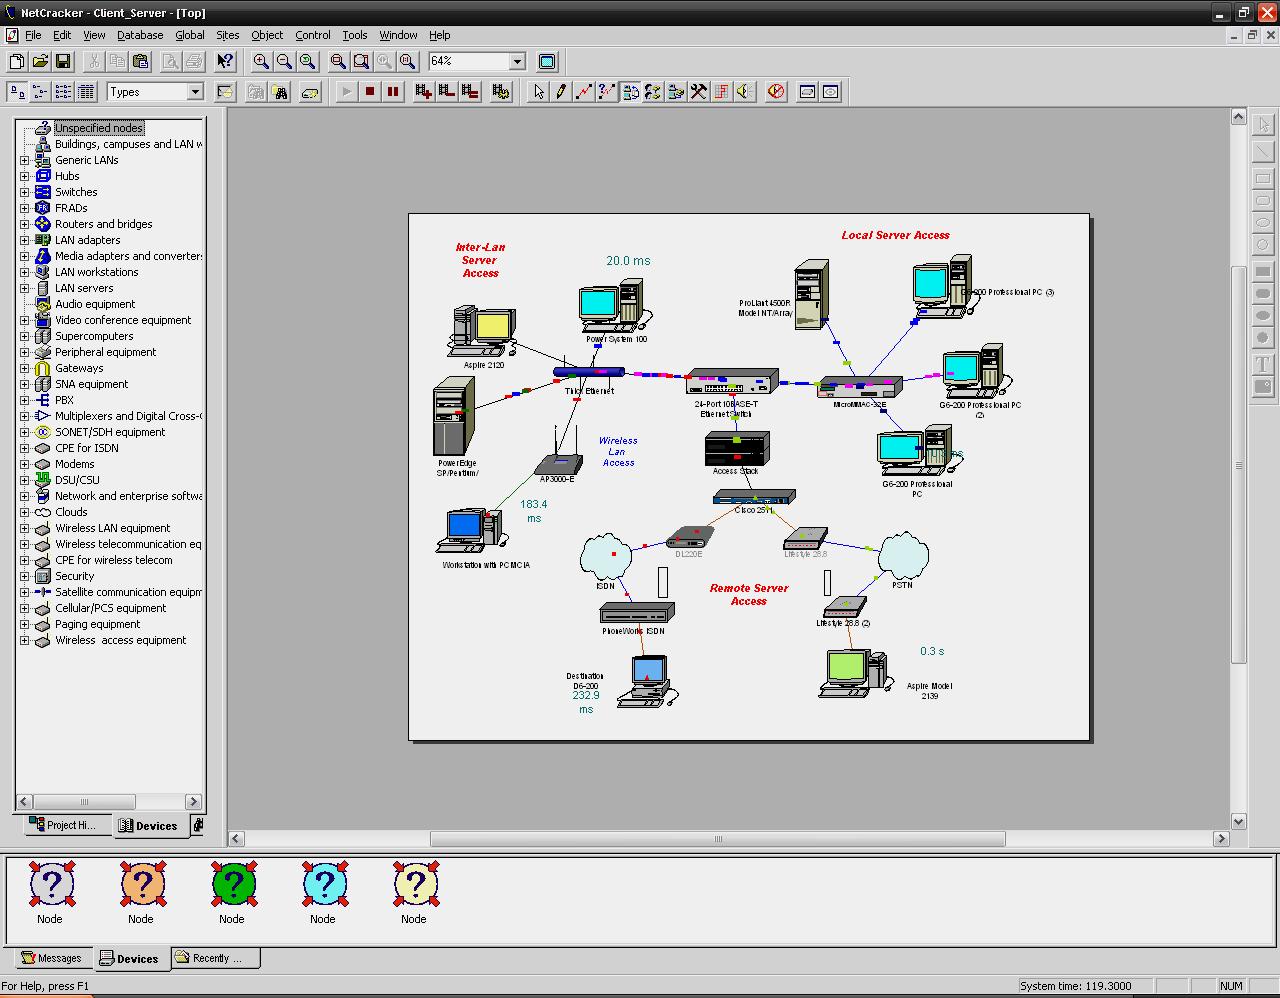Switch to the Recently bottom tab
1280x998 pixels.
(x=215, y=958)
